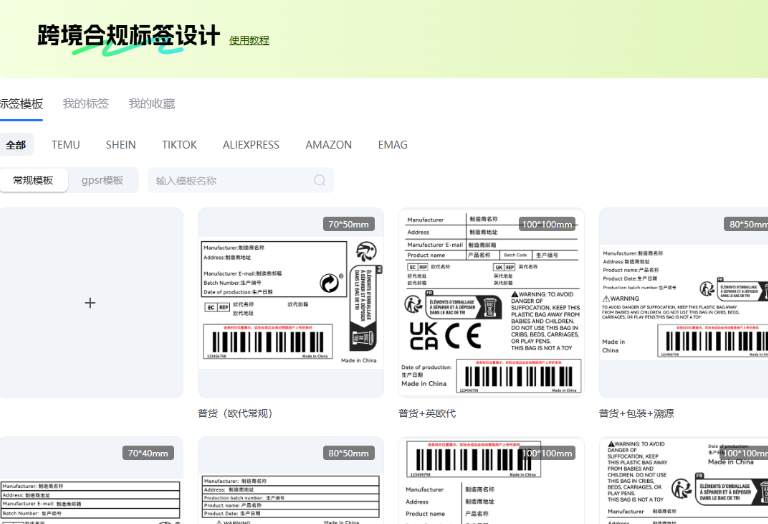Open the 普货+包装+溯源 template thumbnail
This screenshot has width=768, height=524.
click(684, 303)
